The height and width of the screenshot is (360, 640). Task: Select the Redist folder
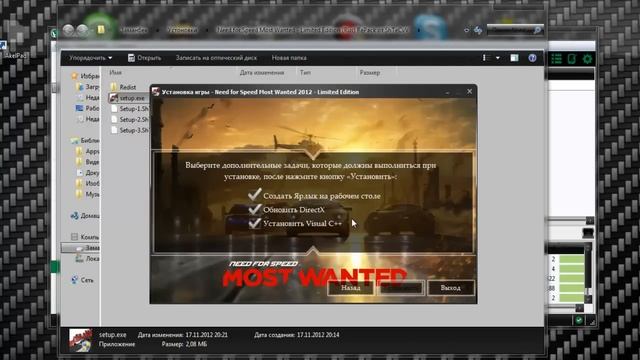(x=123, y=87)
